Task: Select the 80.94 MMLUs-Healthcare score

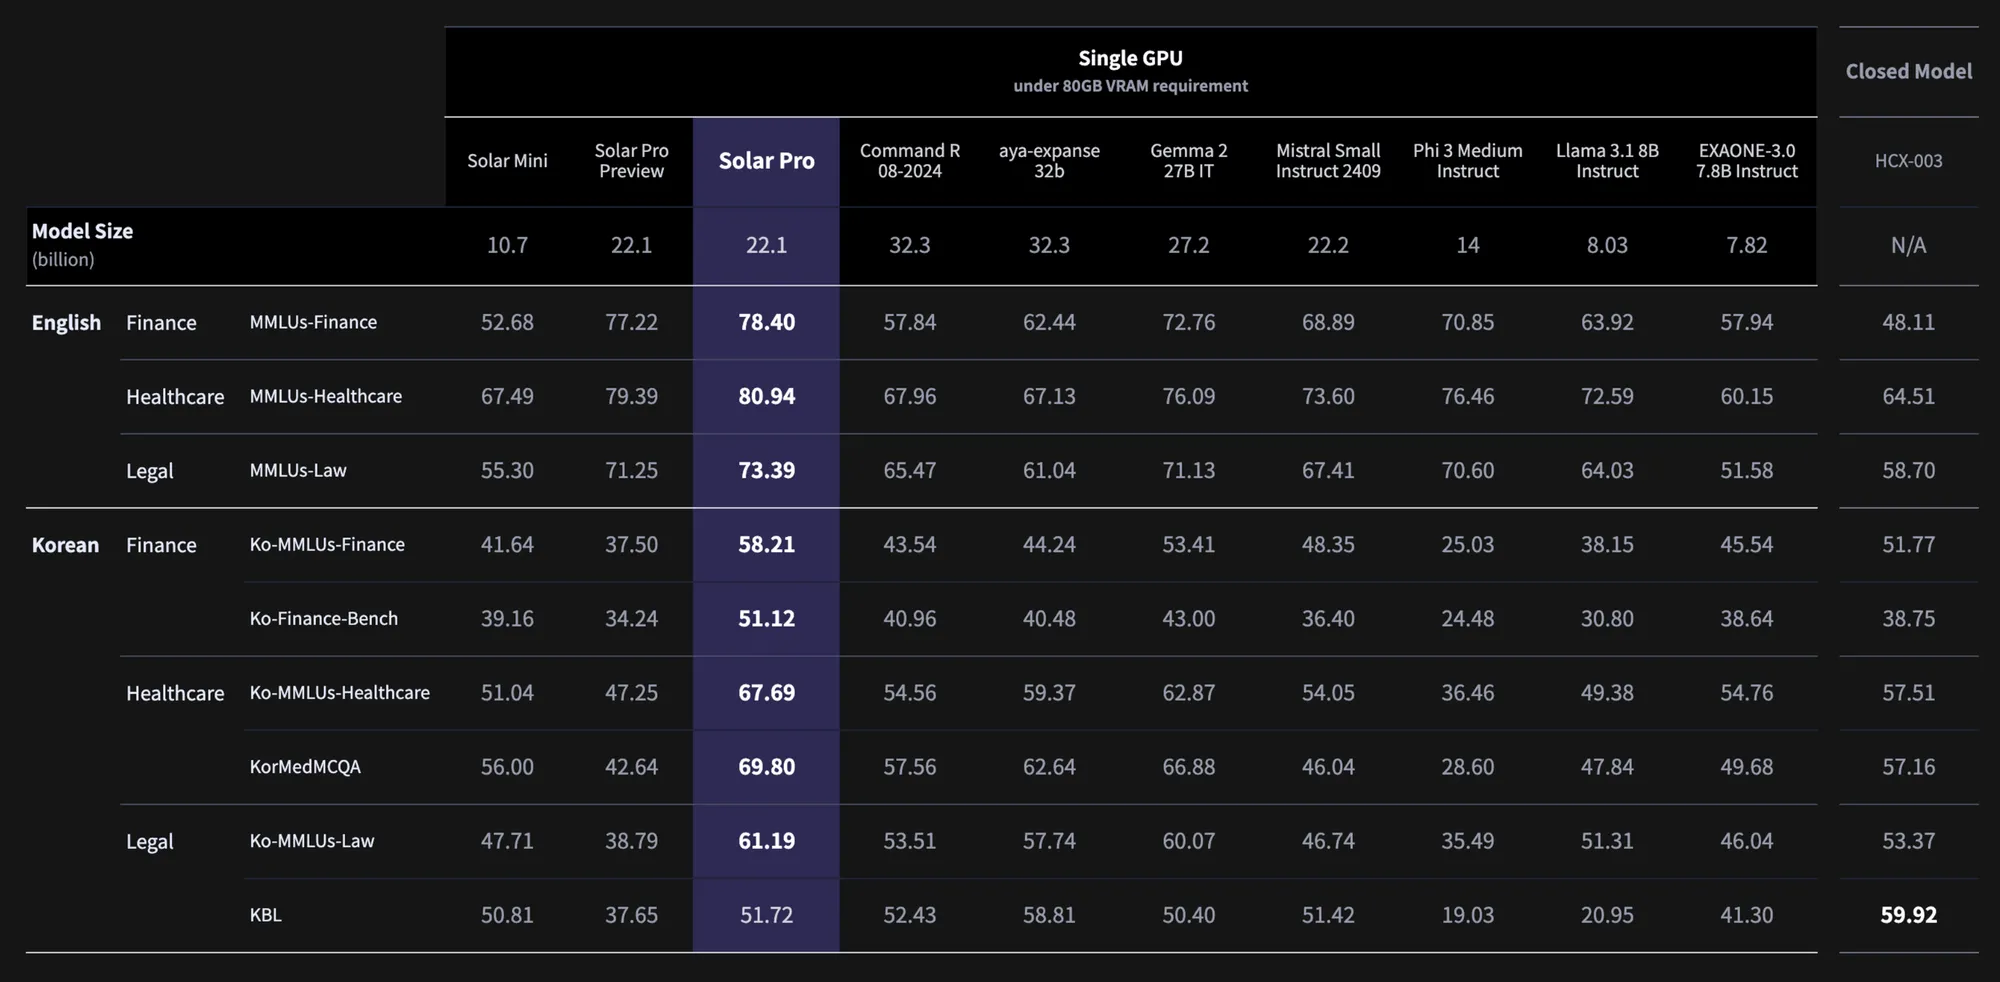Action: coord(766,396)
